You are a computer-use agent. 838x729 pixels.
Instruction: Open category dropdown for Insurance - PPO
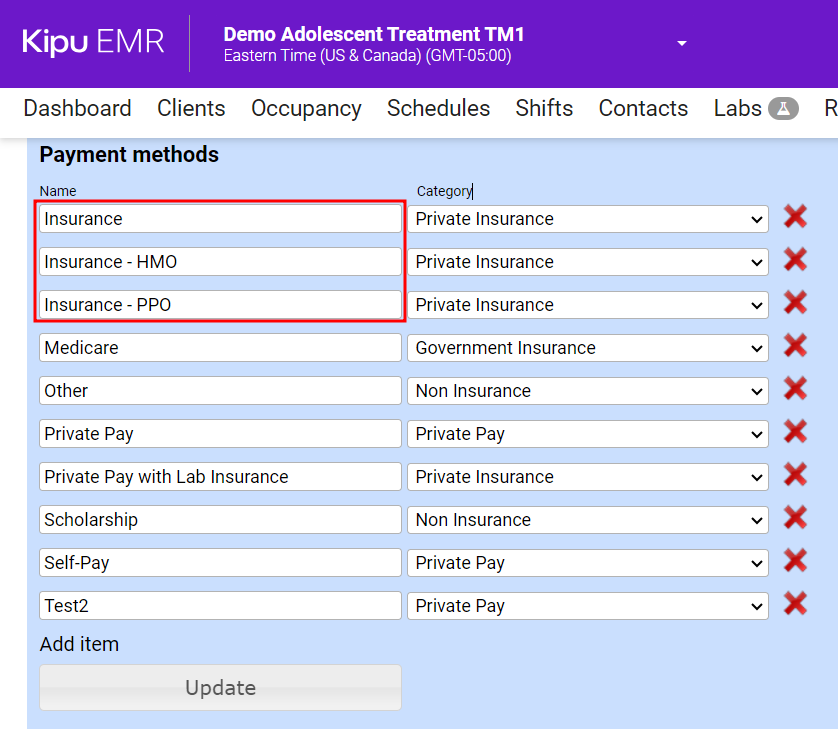click(587, 305)
